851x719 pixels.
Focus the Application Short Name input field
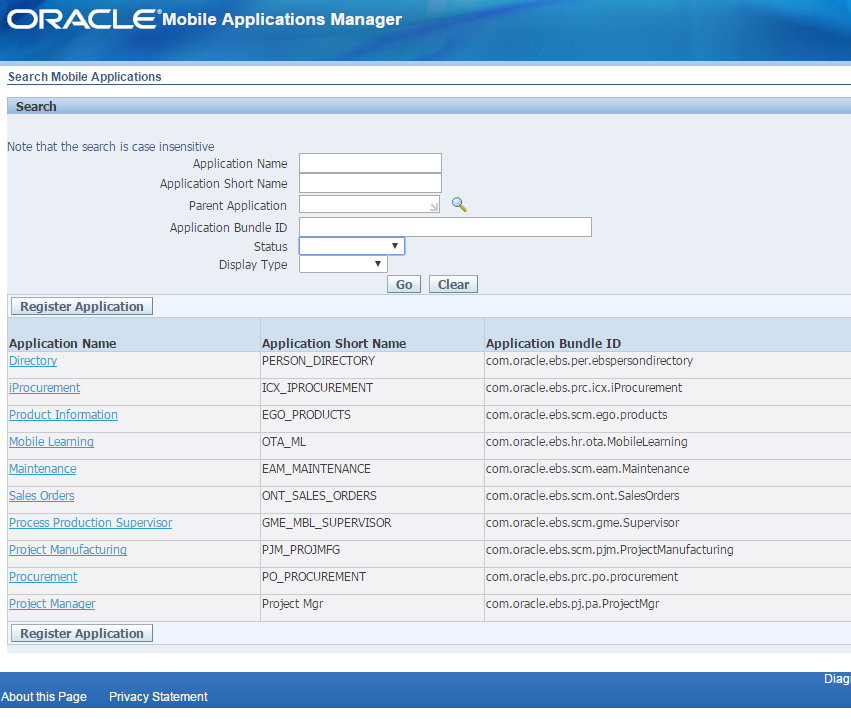pos(370,183)
